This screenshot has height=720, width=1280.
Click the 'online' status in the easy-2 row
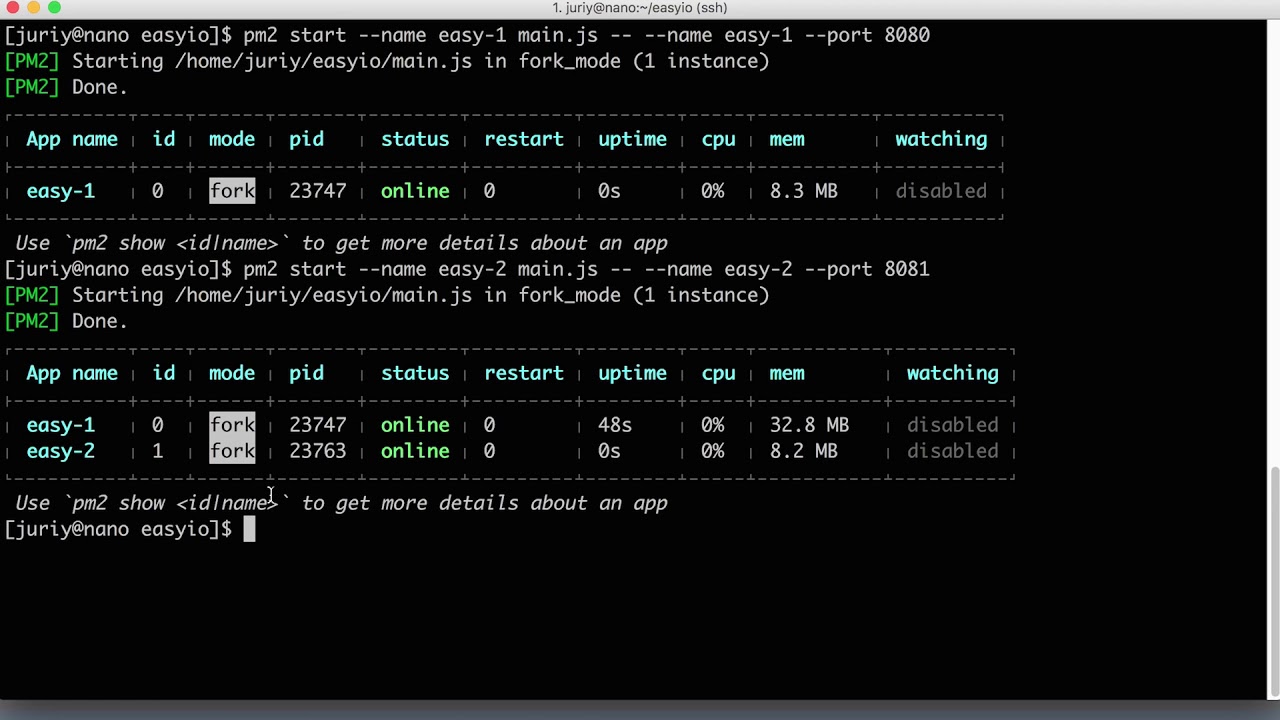415,451
